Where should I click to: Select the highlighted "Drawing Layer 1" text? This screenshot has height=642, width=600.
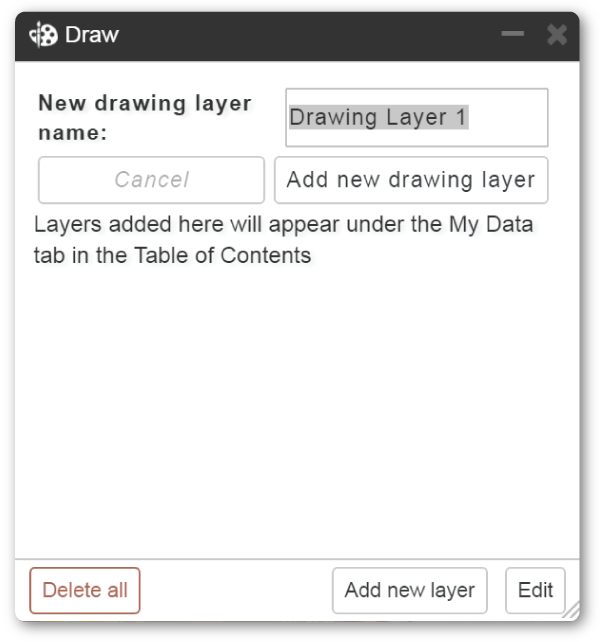tap(378, 118)
